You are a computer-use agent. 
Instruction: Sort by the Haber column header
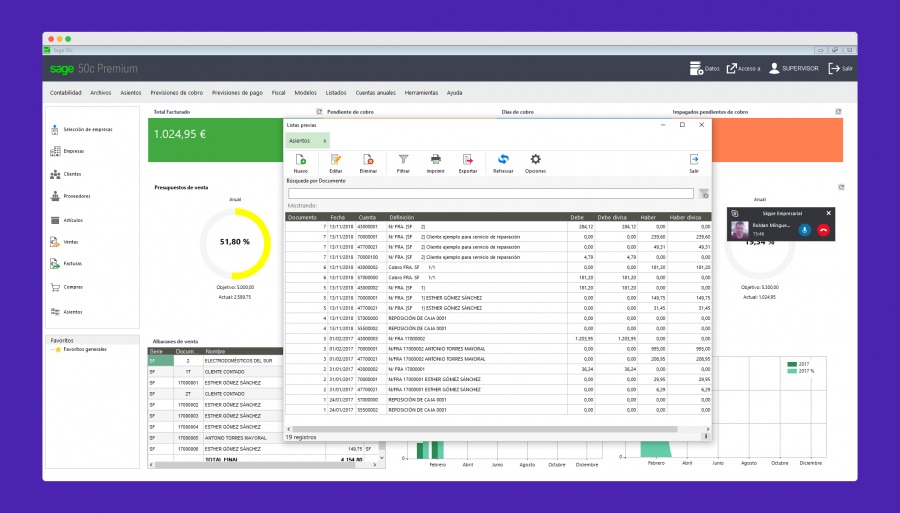pos(648,217)
